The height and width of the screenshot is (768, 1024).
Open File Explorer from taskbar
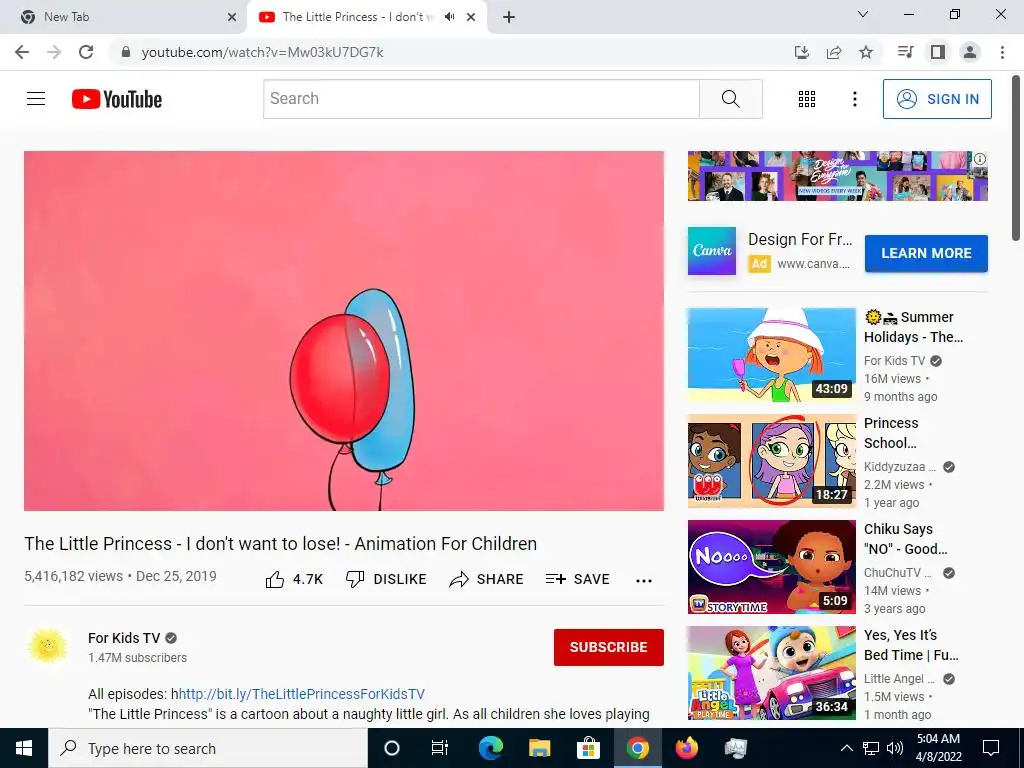tap(539, 748)
